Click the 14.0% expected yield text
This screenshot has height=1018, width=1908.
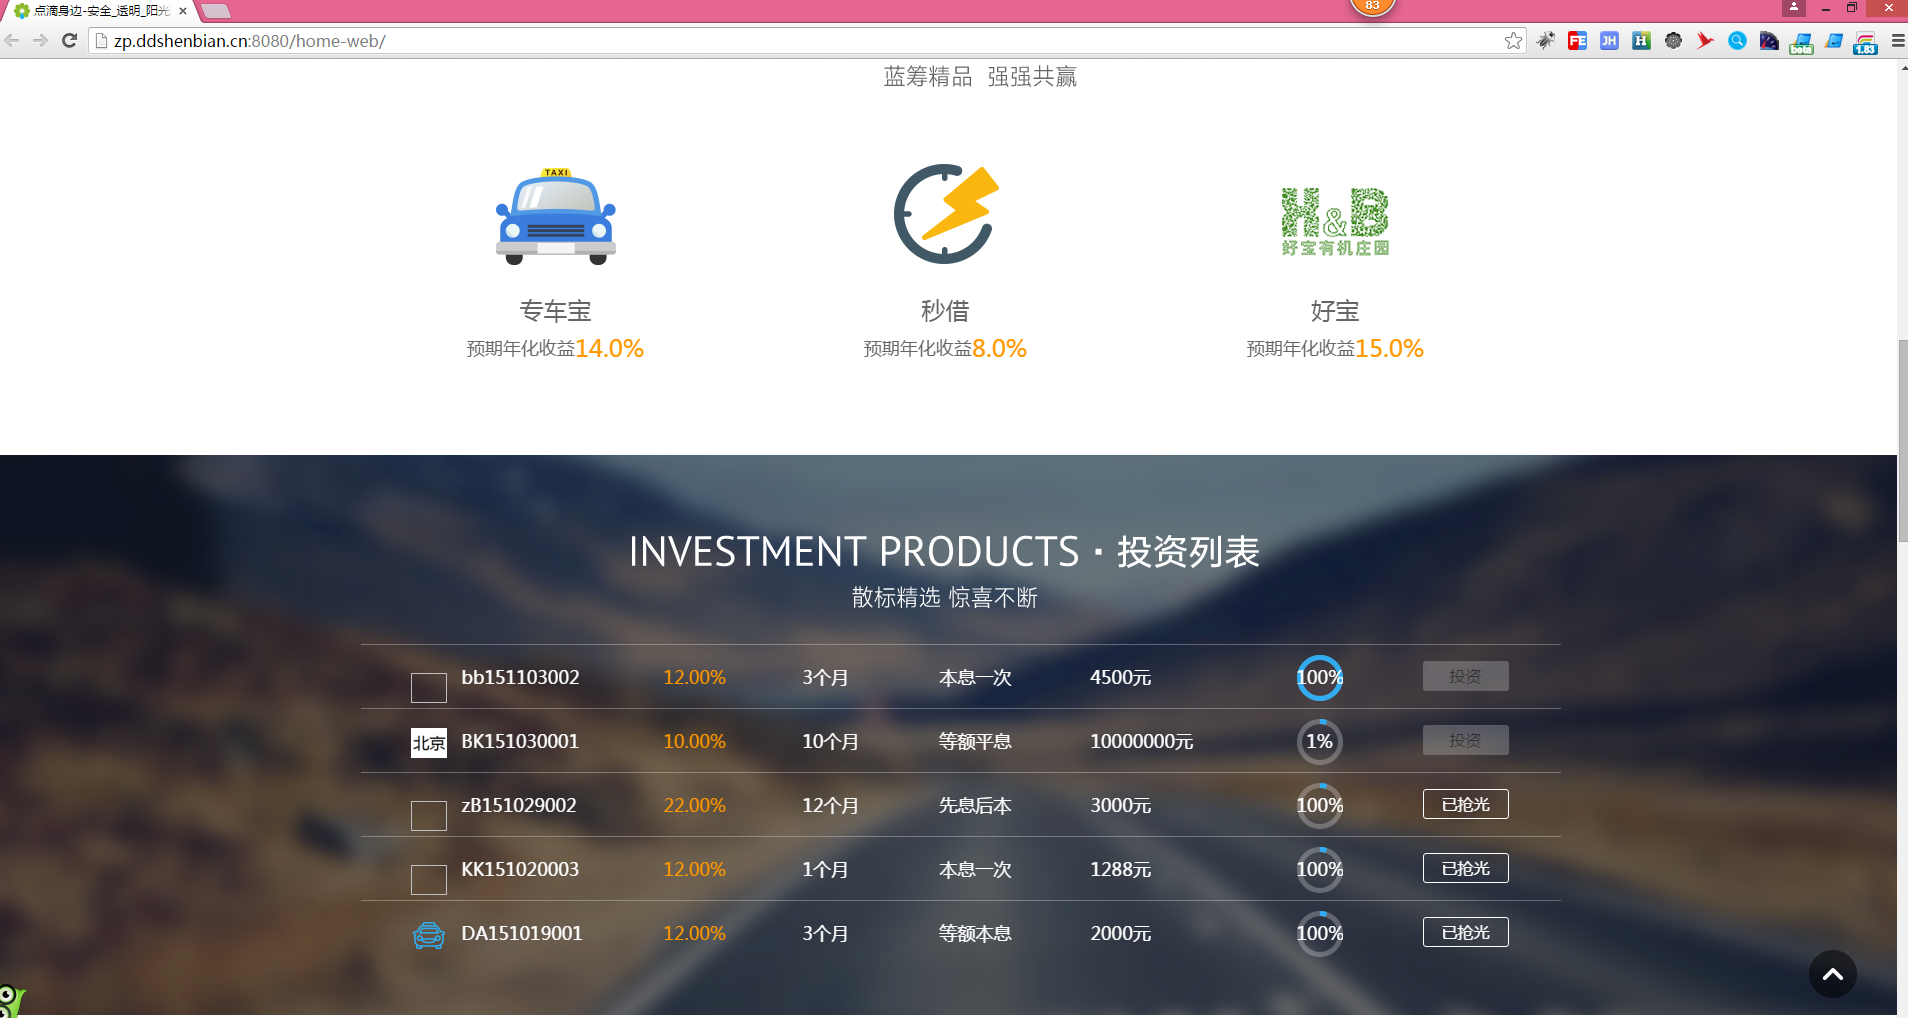(609, 348)
